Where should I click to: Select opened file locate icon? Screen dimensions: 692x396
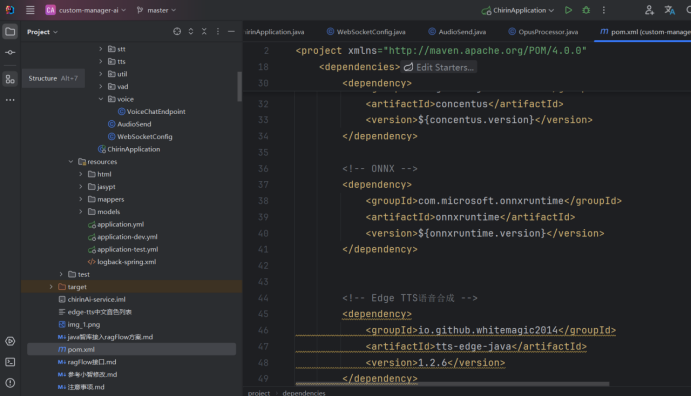coord(177,31)
